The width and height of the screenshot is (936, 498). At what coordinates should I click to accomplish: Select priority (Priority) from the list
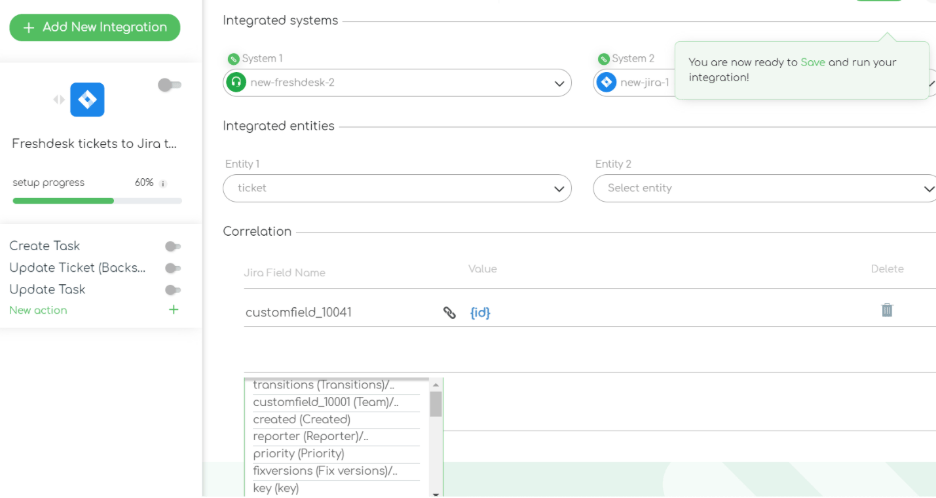click(x=298, y=454)
